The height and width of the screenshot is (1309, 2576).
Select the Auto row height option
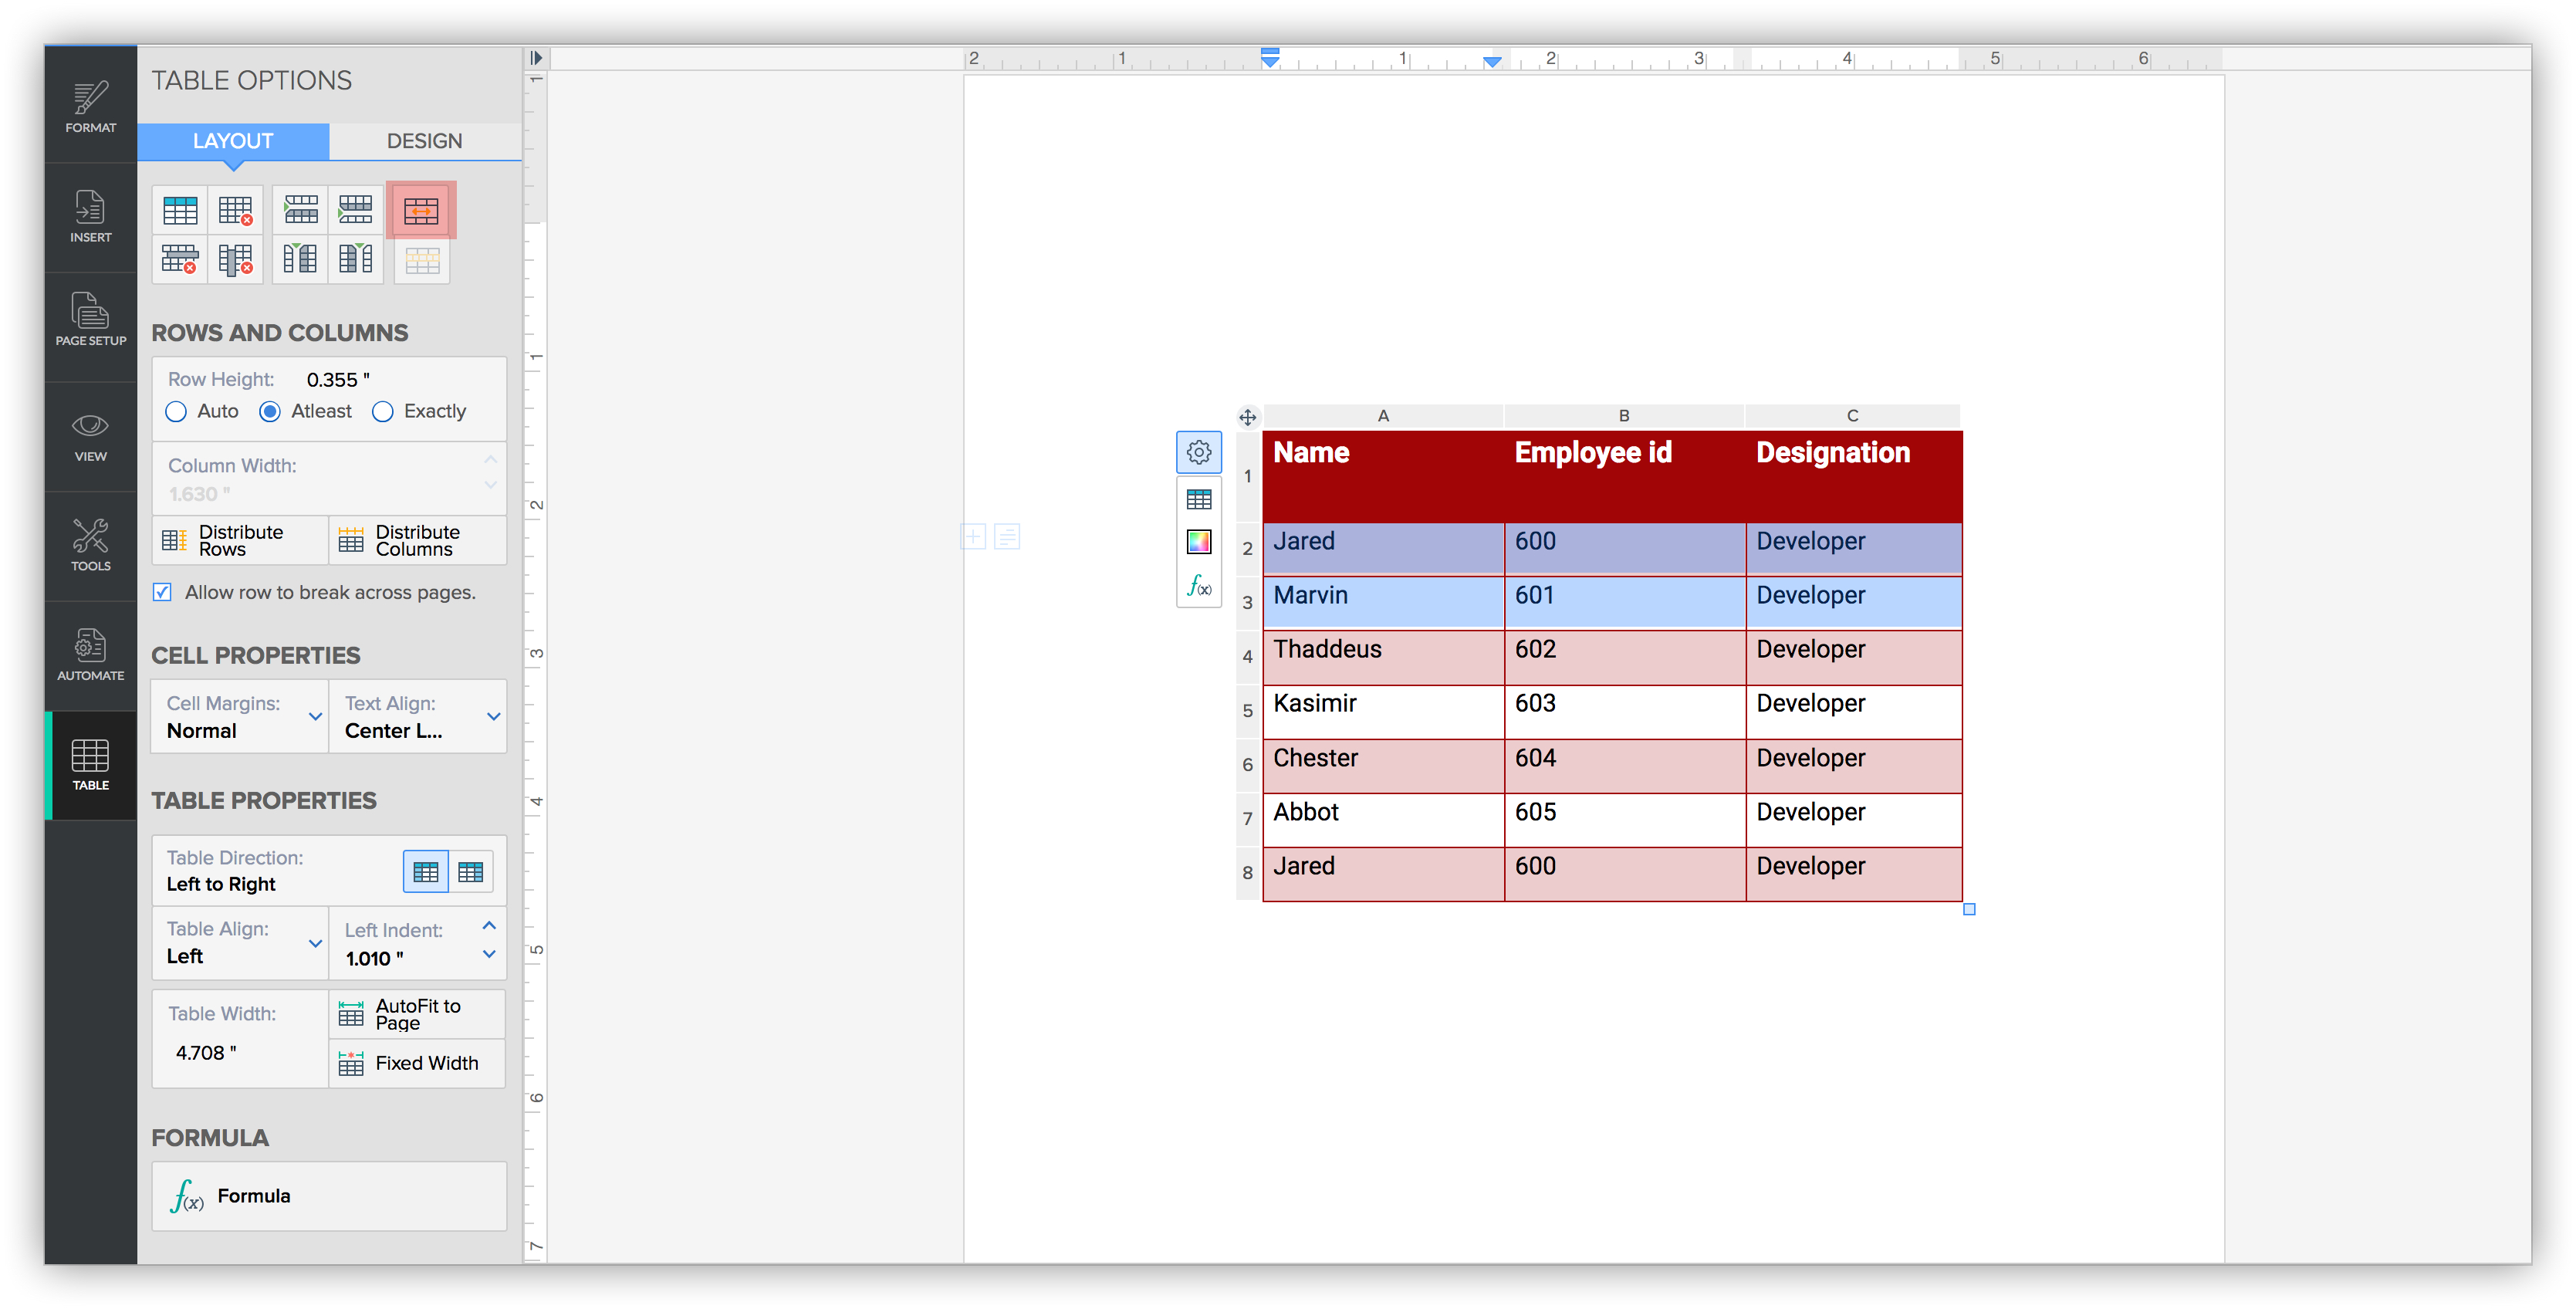click(x=176, y=412)
